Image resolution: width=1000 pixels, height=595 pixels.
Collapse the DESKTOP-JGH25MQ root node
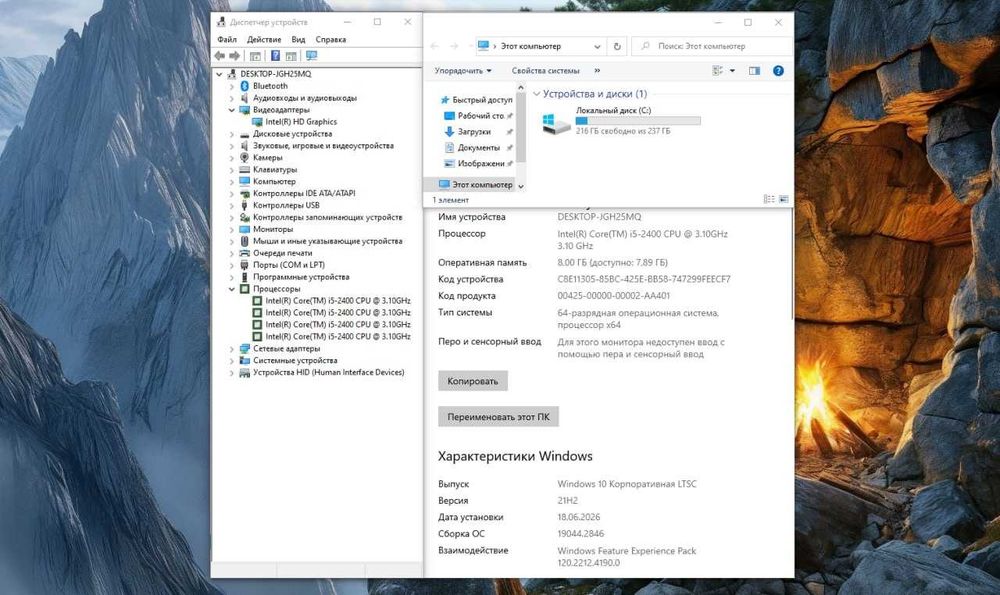(219, 74)
